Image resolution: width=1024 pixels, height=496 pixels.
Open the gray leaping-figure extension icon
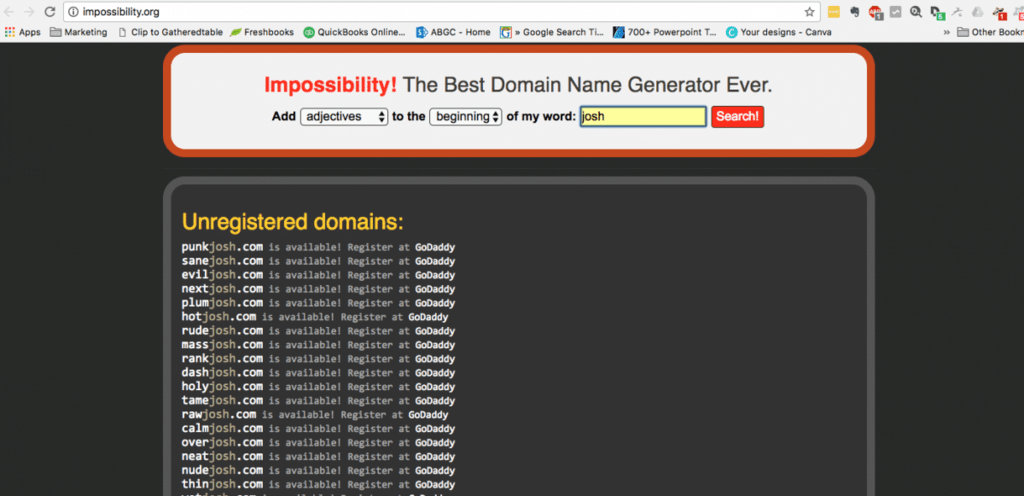(x=957, y=12)
